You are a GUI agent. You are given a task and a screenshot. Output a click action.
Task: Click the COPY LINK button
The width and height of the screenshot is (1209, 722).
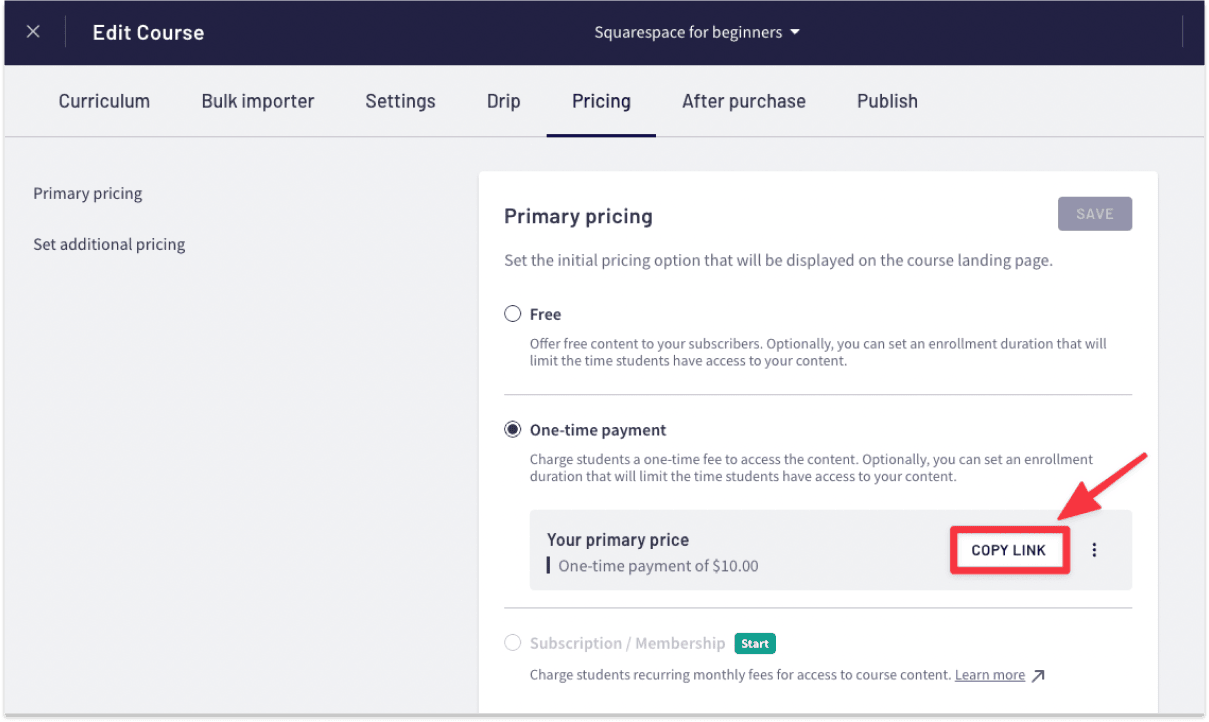[x=1009, y=549]
